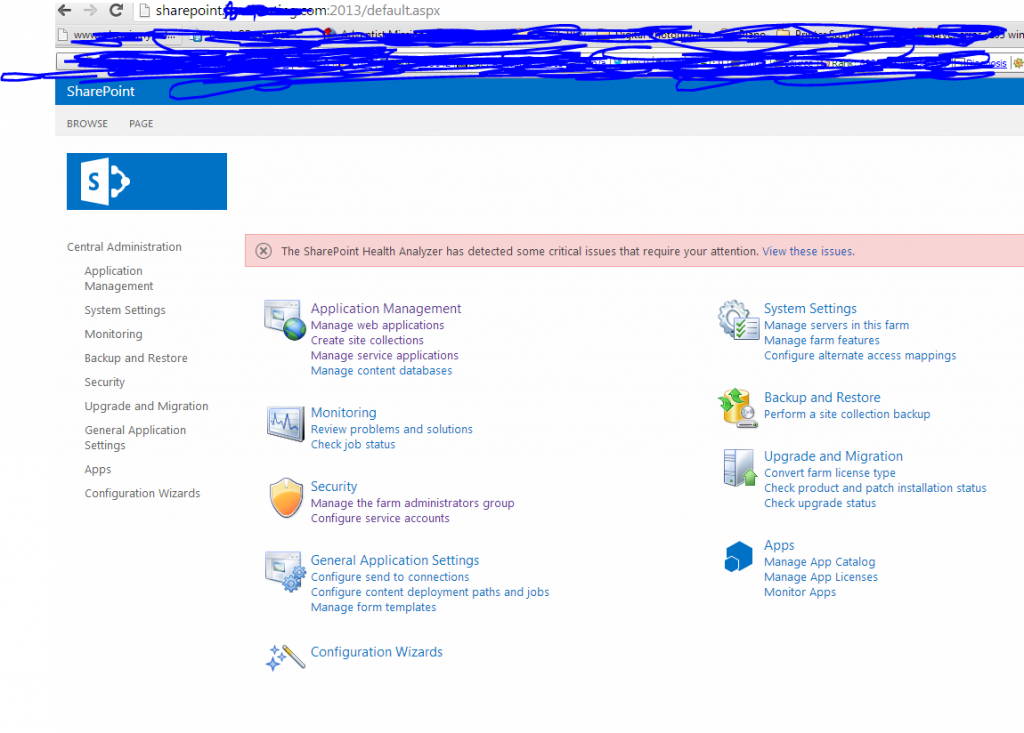Screen dimensions: 1024x733
Task: Click Configure service accounts
Action: [380, 518]
